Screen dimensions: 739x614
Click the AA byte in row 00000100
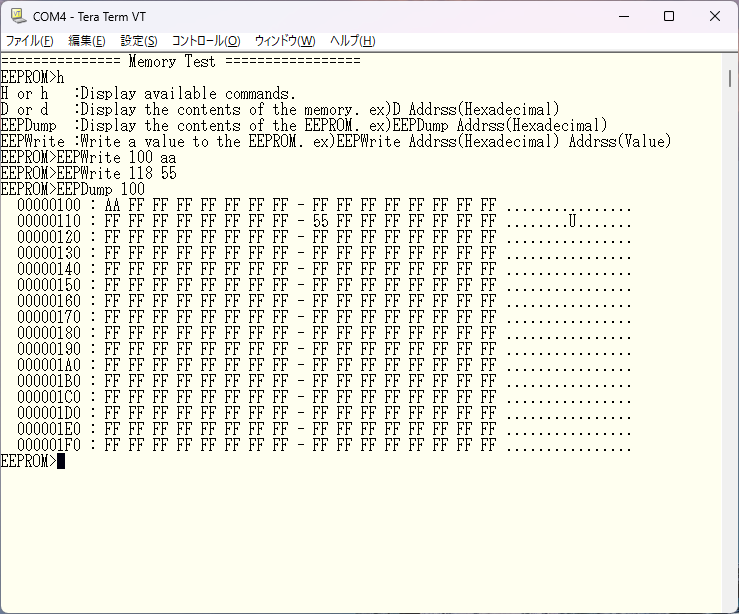click(112, 205)
